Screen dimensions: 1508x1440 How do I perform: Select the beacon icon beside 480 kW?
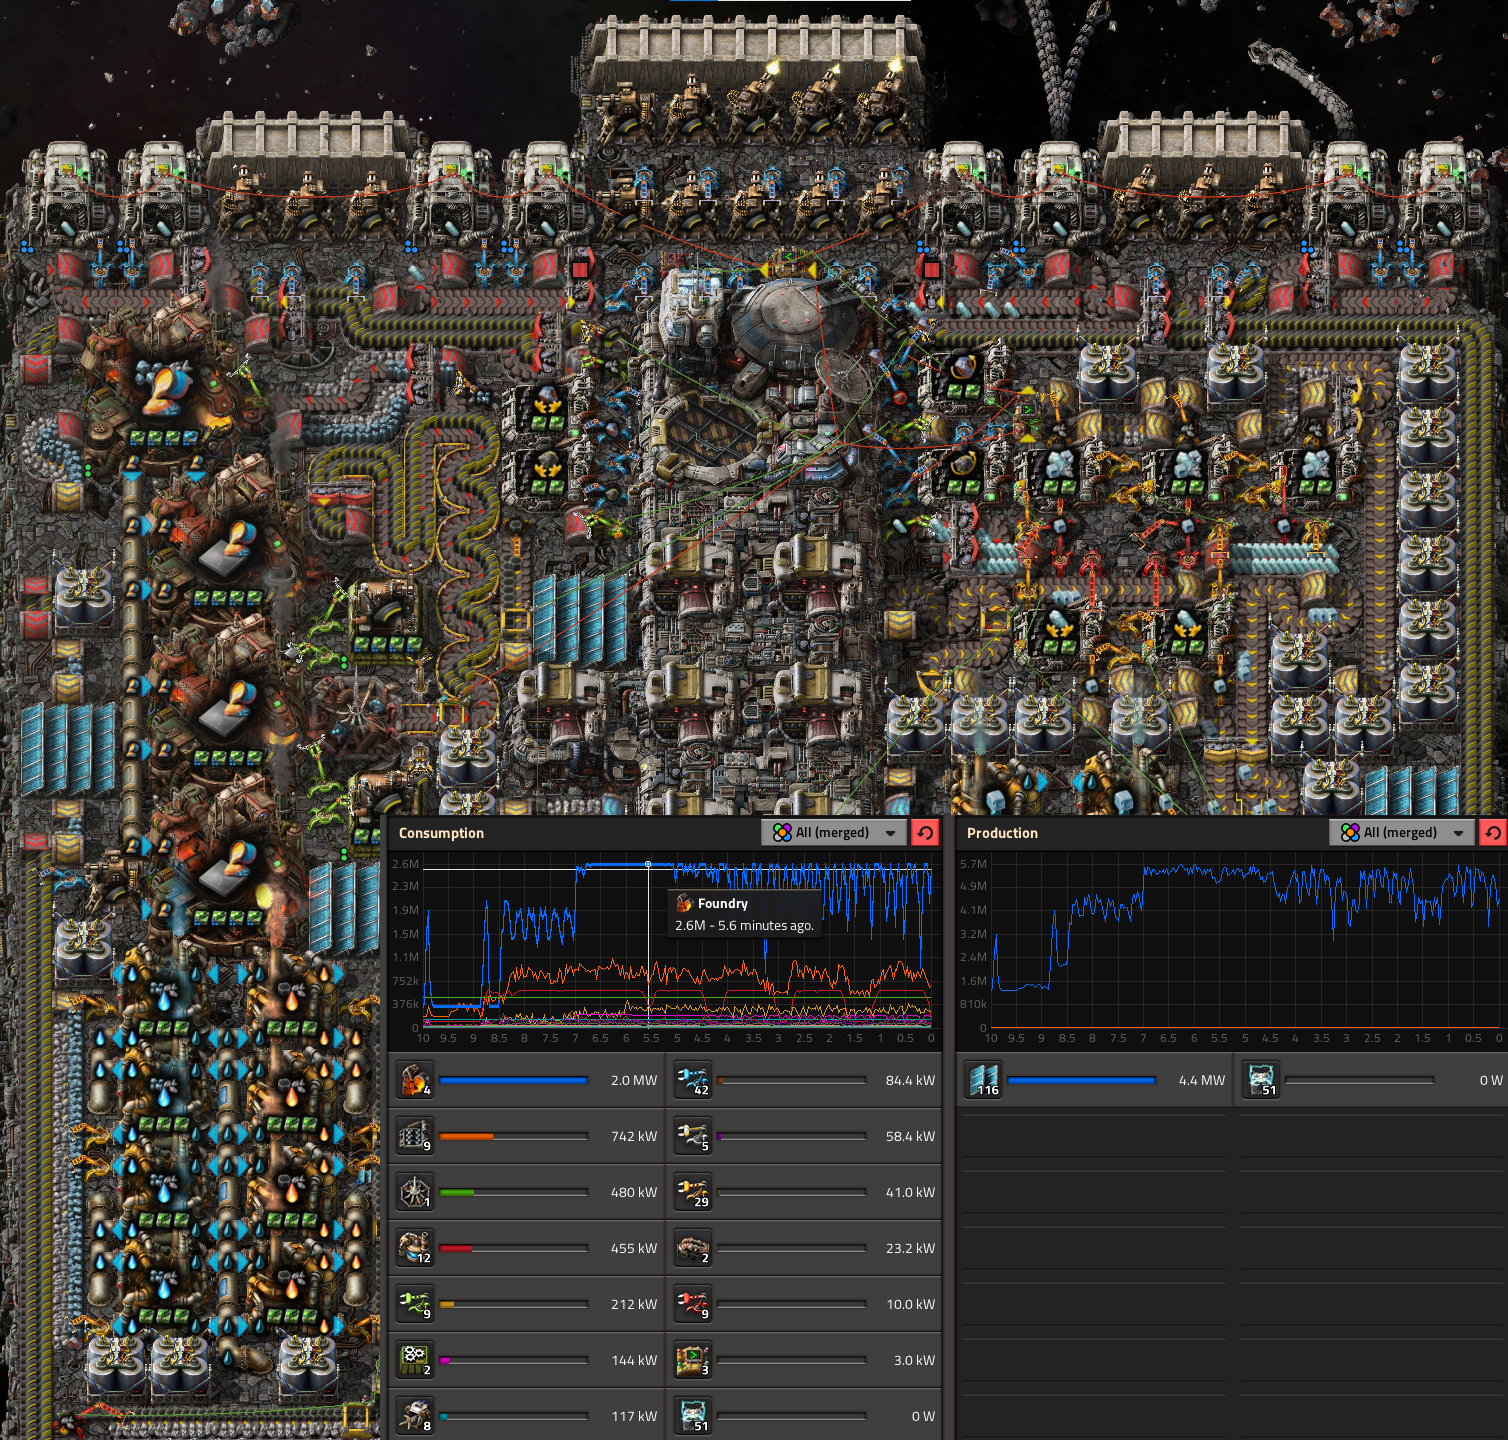[414, 1192]
